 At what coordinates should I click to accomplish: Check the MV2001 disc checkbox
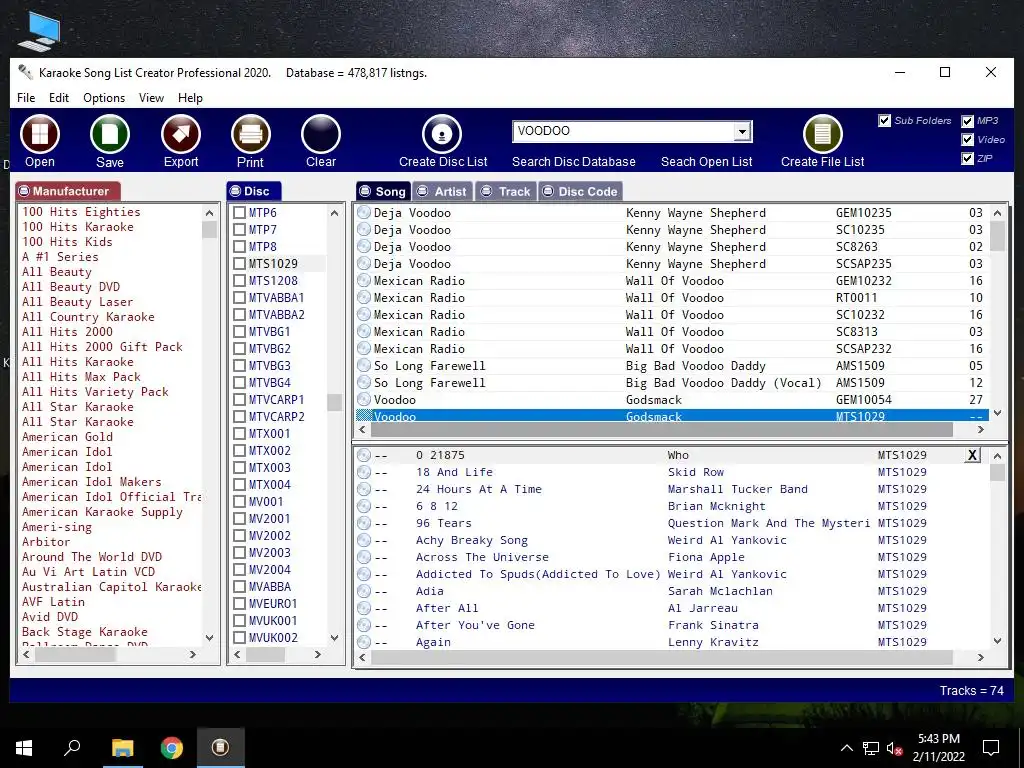239,519
